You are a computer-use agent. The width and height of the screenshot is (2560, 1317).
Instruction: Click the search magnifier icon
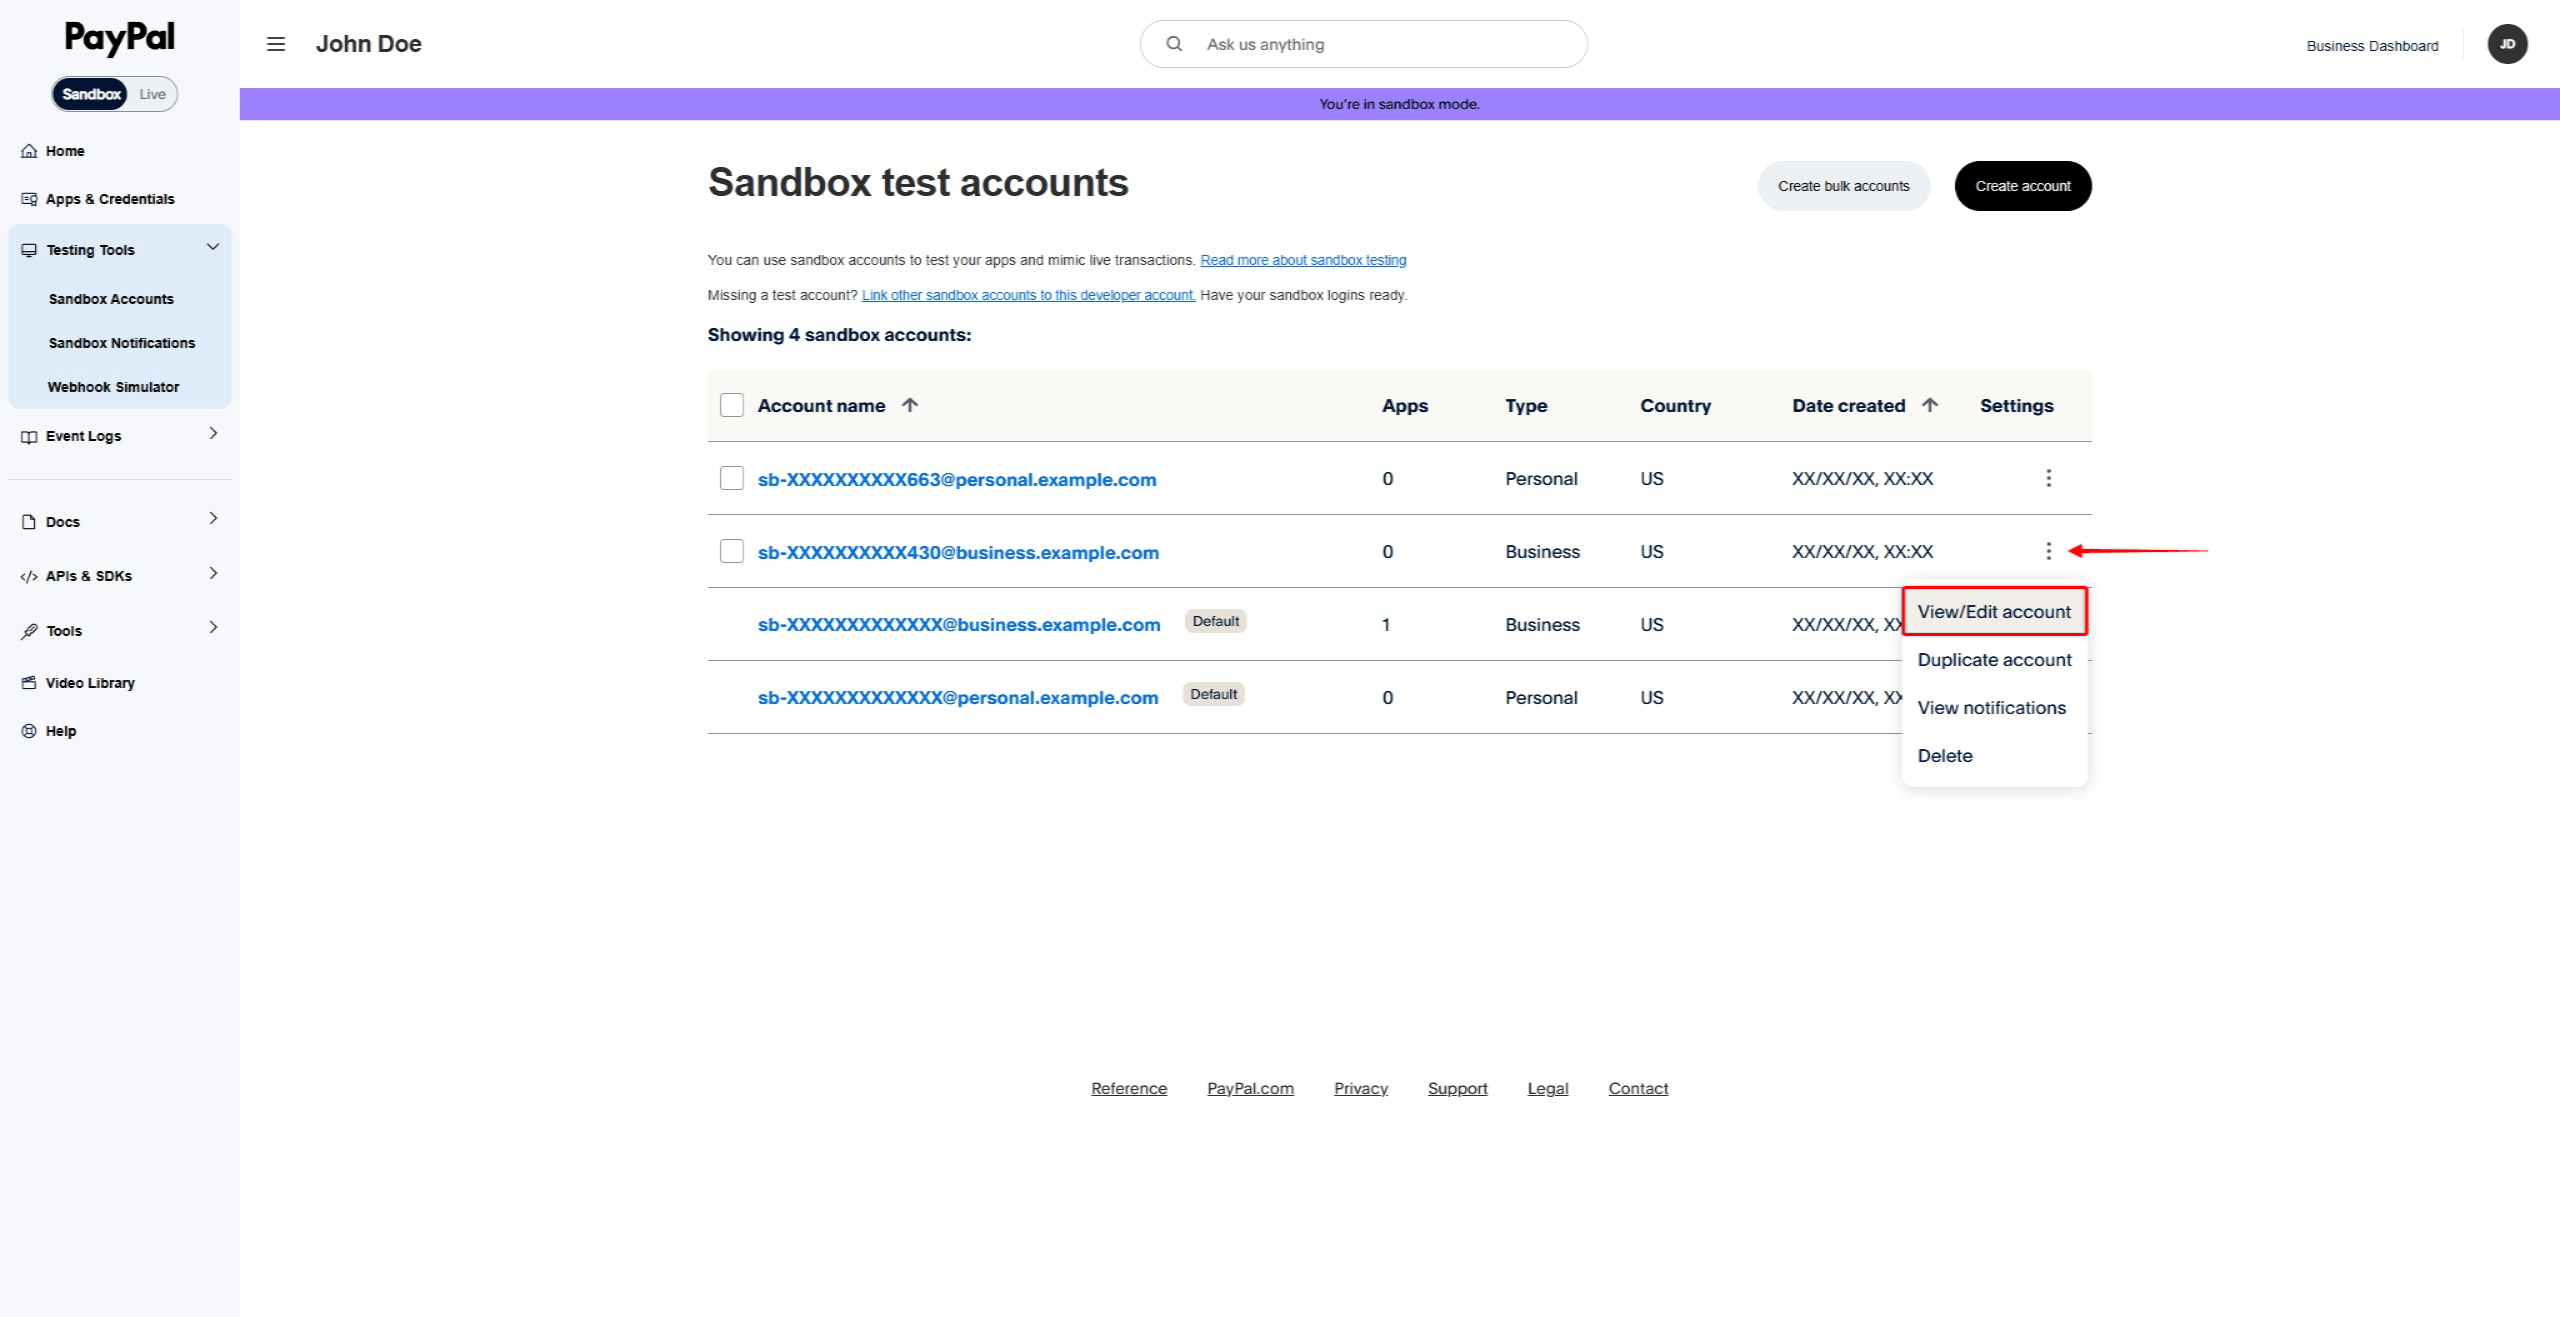coord(1174,43)
